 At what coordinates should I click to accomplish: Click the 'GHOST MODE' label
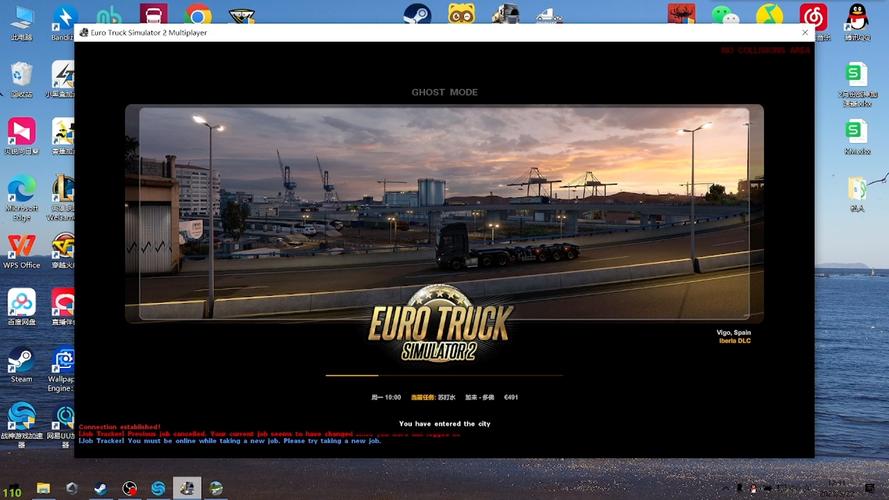444,92
